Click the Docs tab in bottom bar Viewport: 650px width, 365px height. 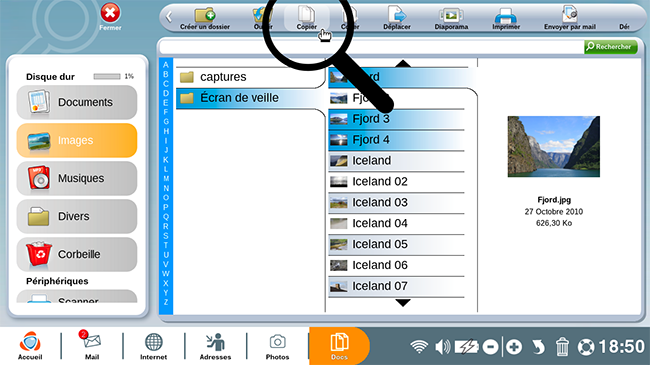(x=339, y=346)
